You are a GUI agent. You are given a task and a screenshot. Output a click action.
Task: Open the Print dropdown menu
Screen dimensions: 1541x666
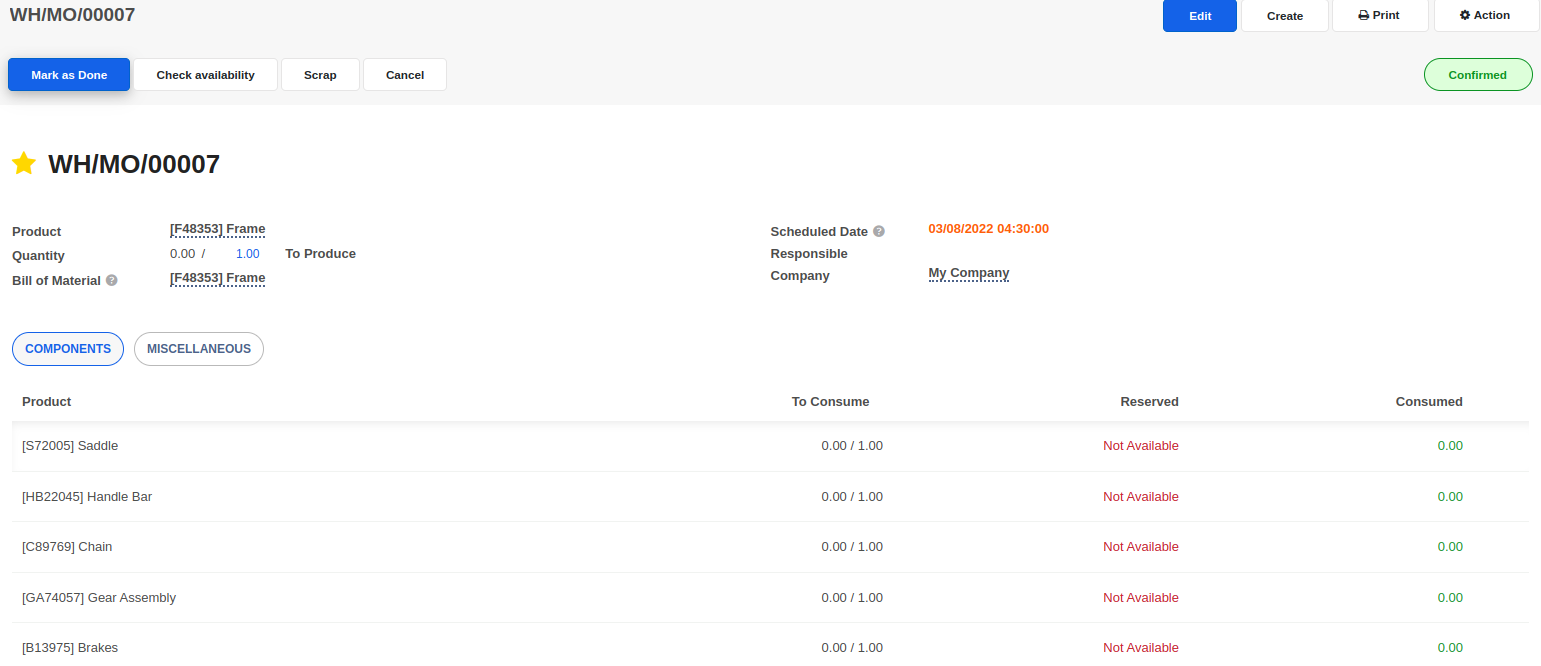point(1379,16)
